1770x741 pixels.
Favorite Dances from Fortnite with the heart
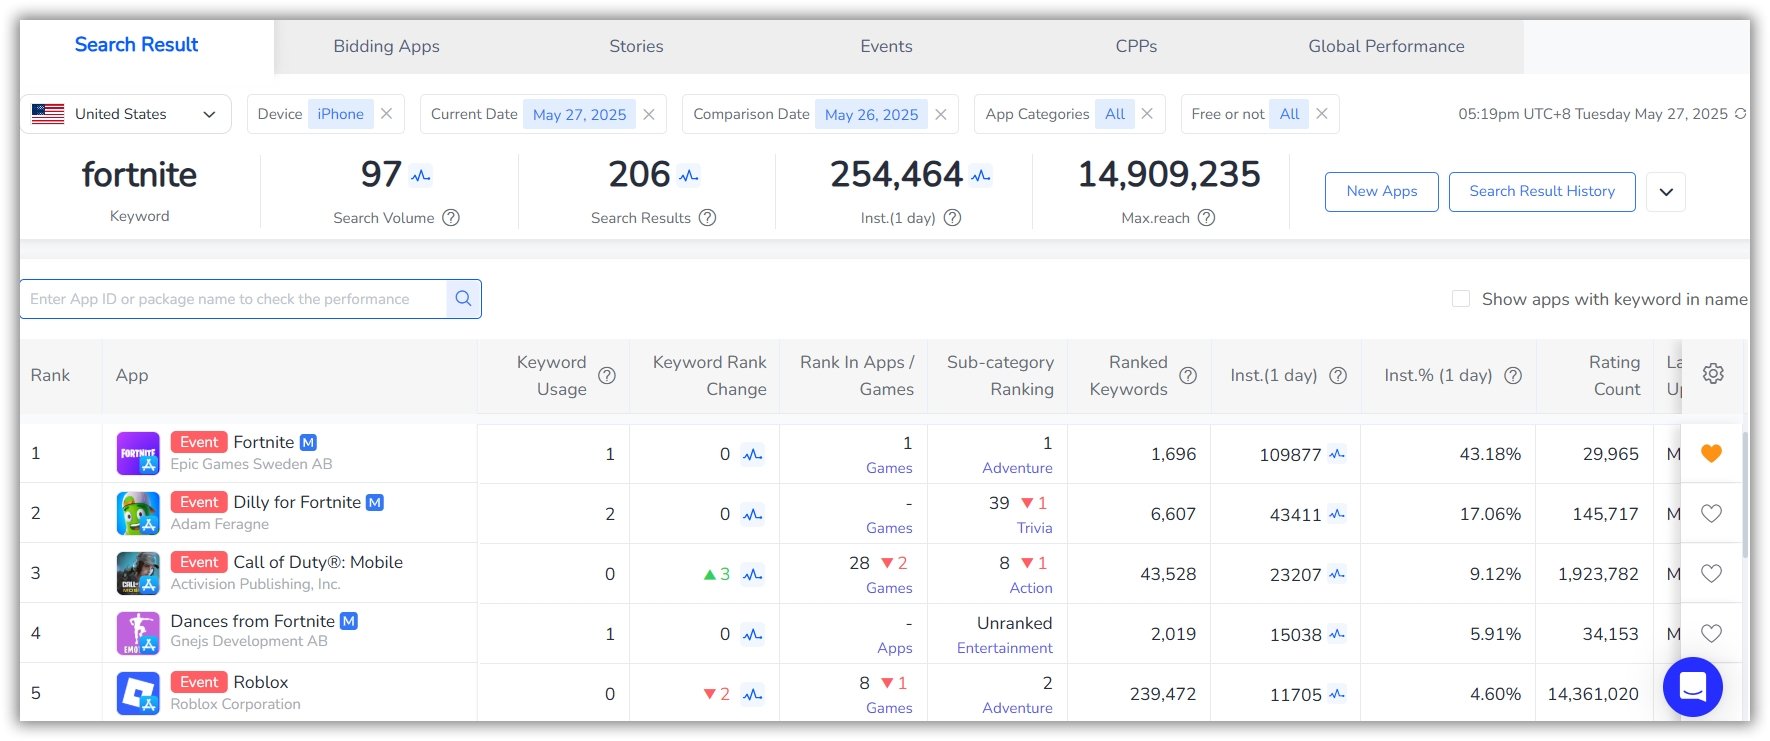(x=1711, y=633)
